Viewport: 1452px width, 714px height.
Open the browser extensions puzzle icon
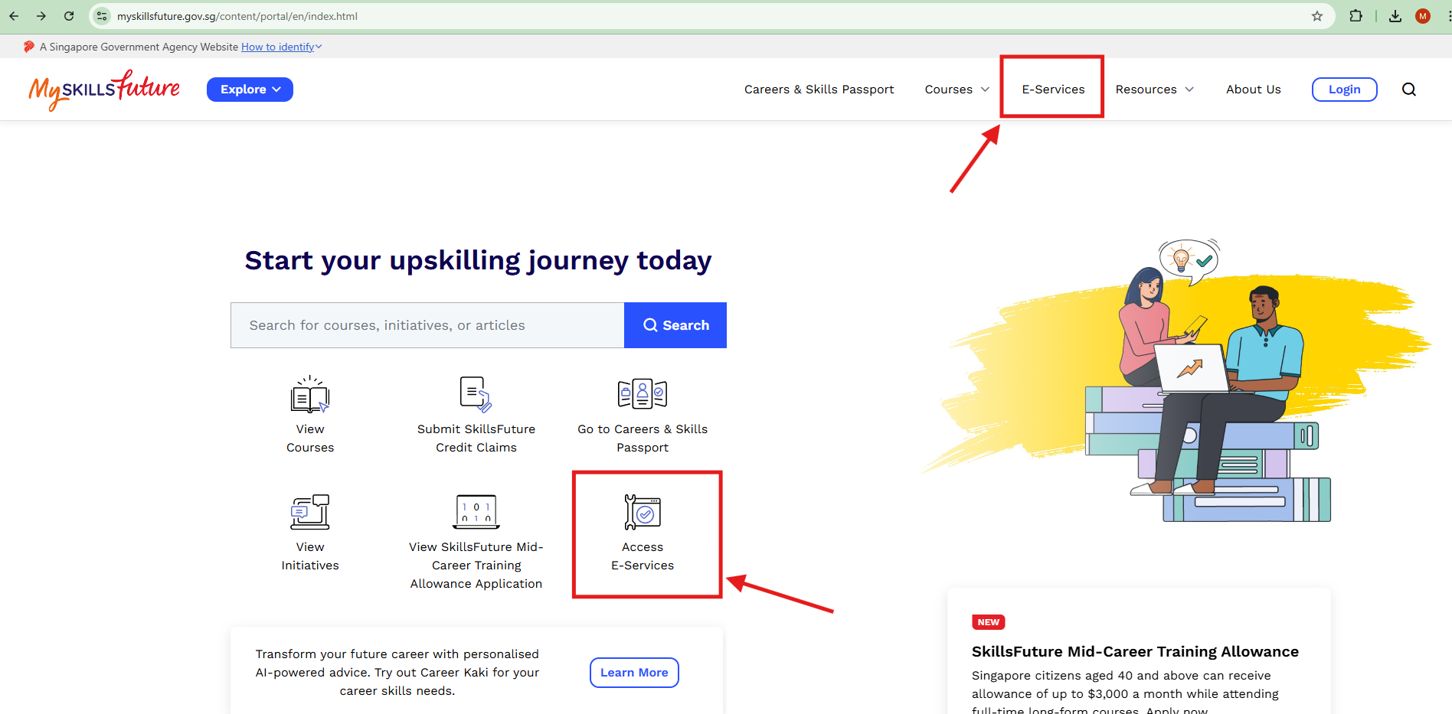click(1356, 16)
